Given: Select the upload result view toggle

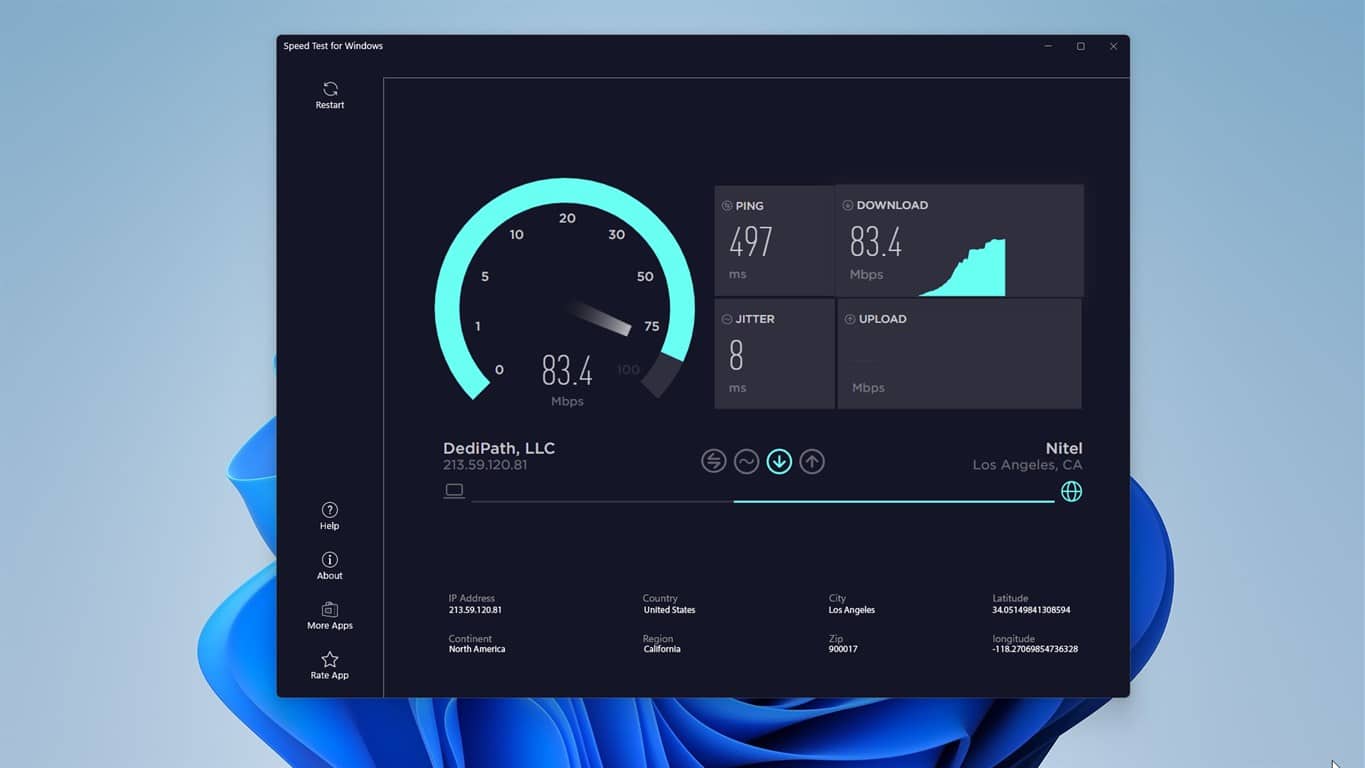Looking at the screenshot, I should pos(812,461).
